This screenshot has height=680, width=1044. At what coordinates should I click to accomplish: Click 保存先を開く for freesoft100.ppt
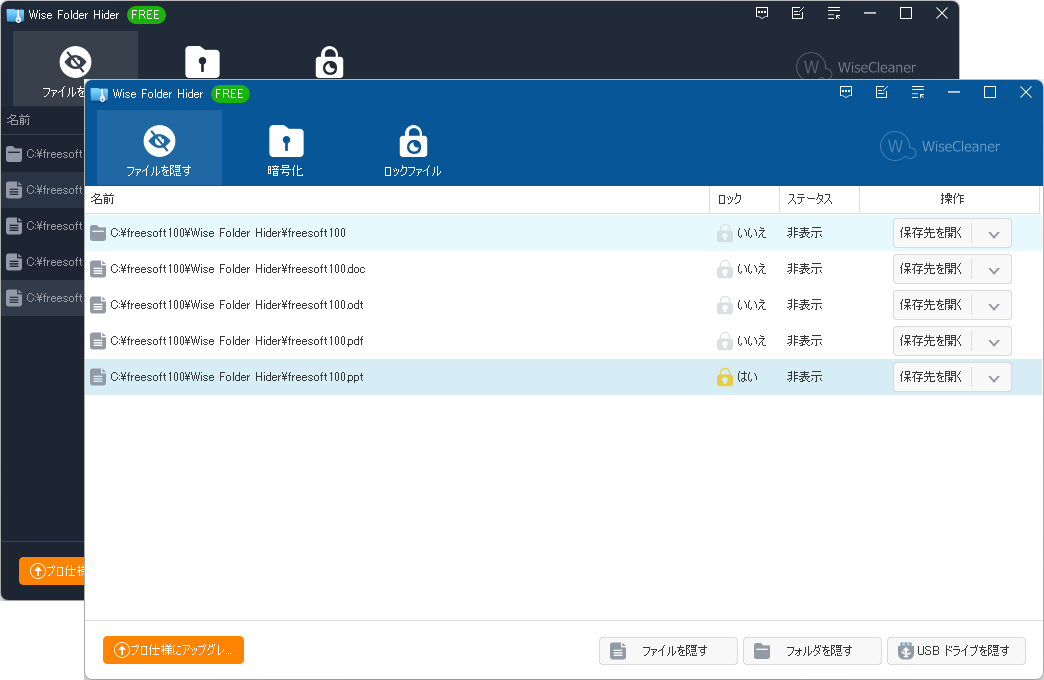[932, 377]
